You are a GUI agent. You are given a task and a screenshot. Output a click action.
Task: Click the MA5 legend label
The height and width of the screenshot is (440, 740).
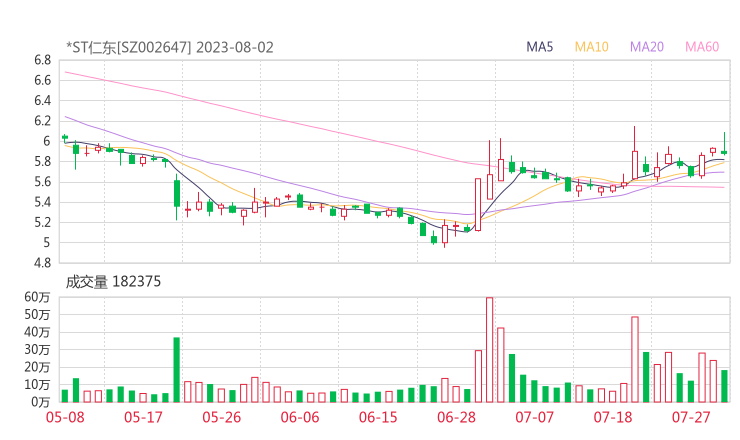(x=539, y=47)
